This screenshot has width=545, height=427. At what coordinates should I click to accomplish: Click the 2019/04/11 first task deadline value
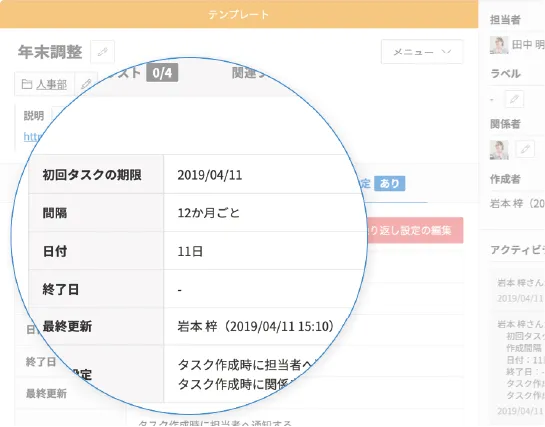pos(210,175)
